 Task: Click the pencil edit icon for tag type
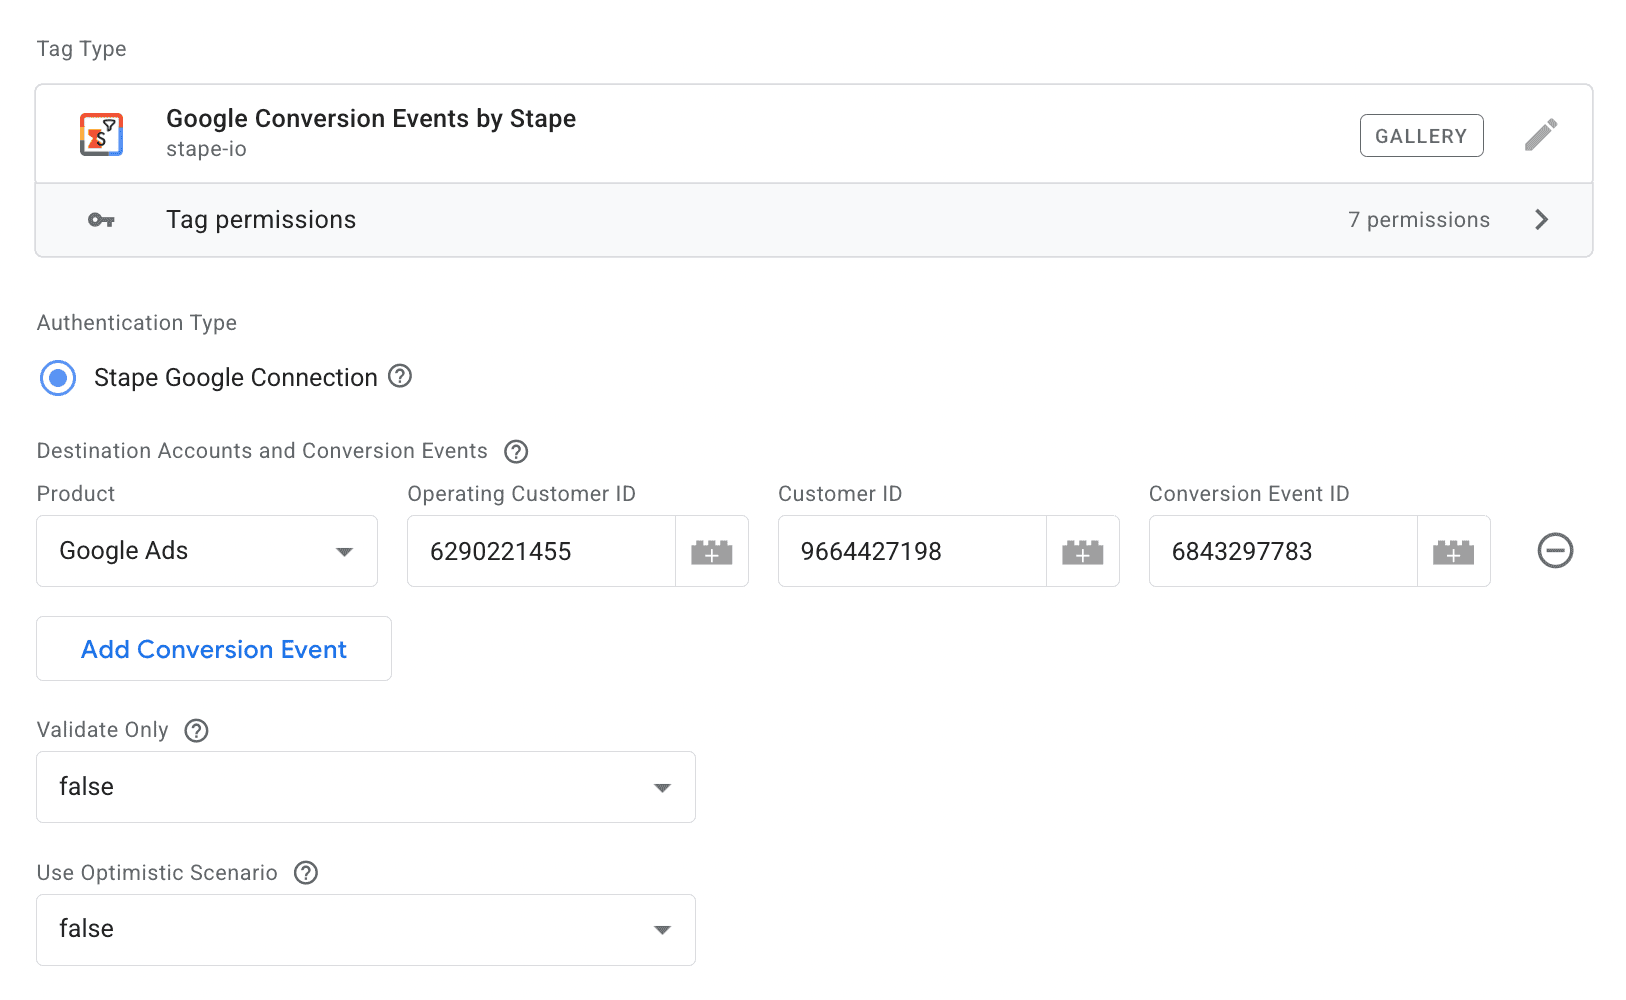point(1540,135)
